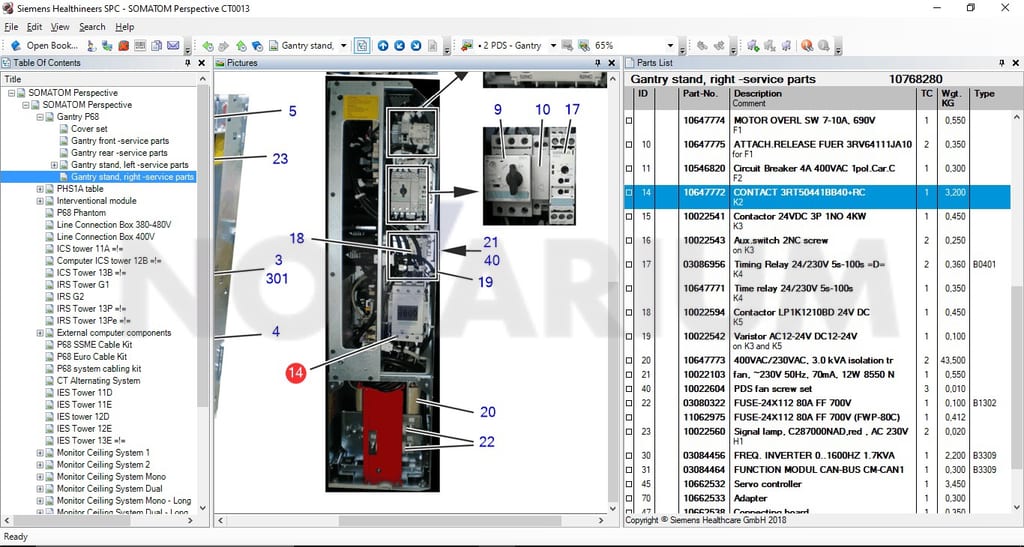
Task: Click the copy pages toolbar icon
Action: [156, 46]
